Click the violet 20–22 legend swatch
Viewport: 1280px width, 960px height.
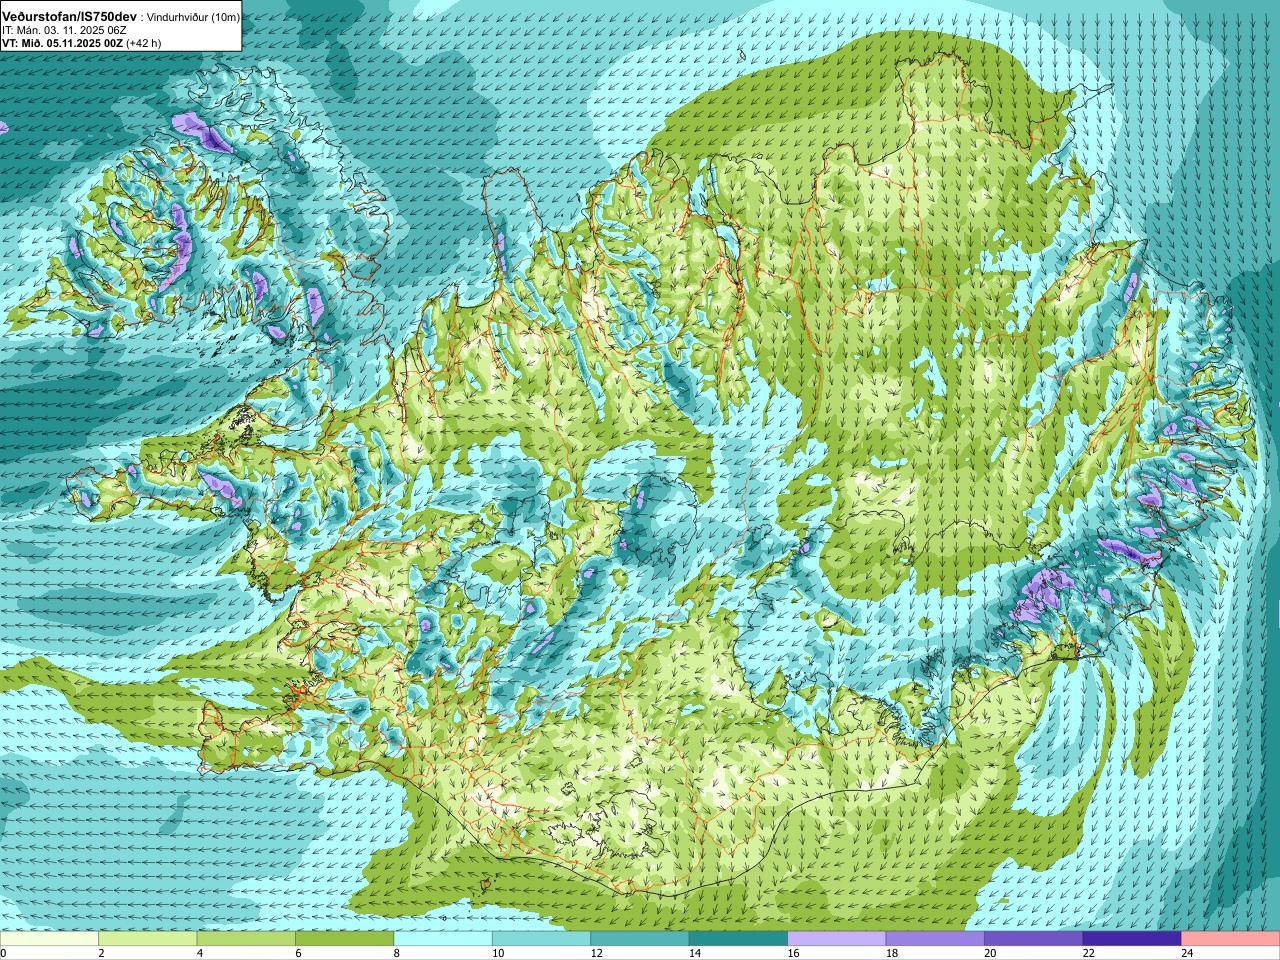[1034, 939]
